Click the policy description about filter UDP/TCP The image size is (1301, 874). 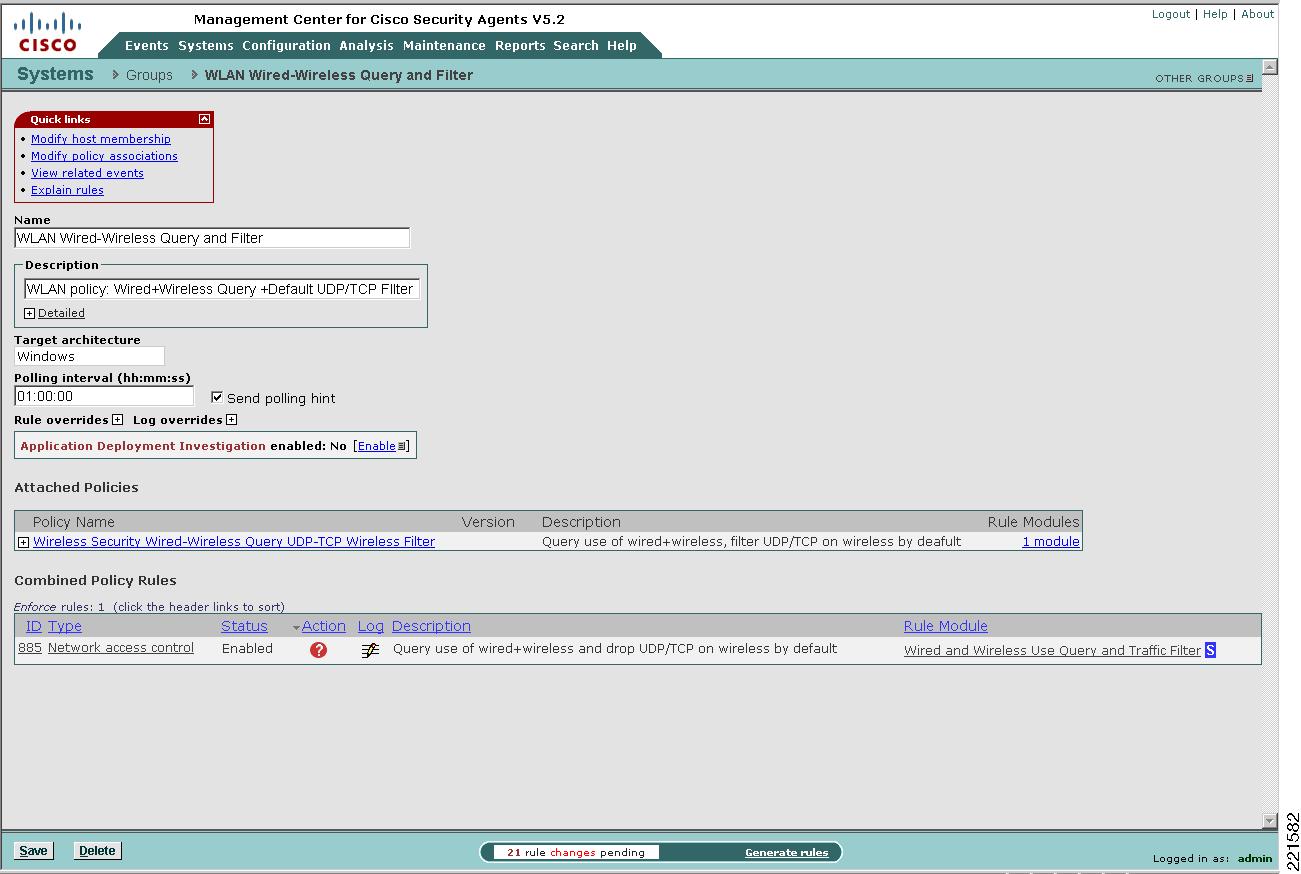click(751, 542)
